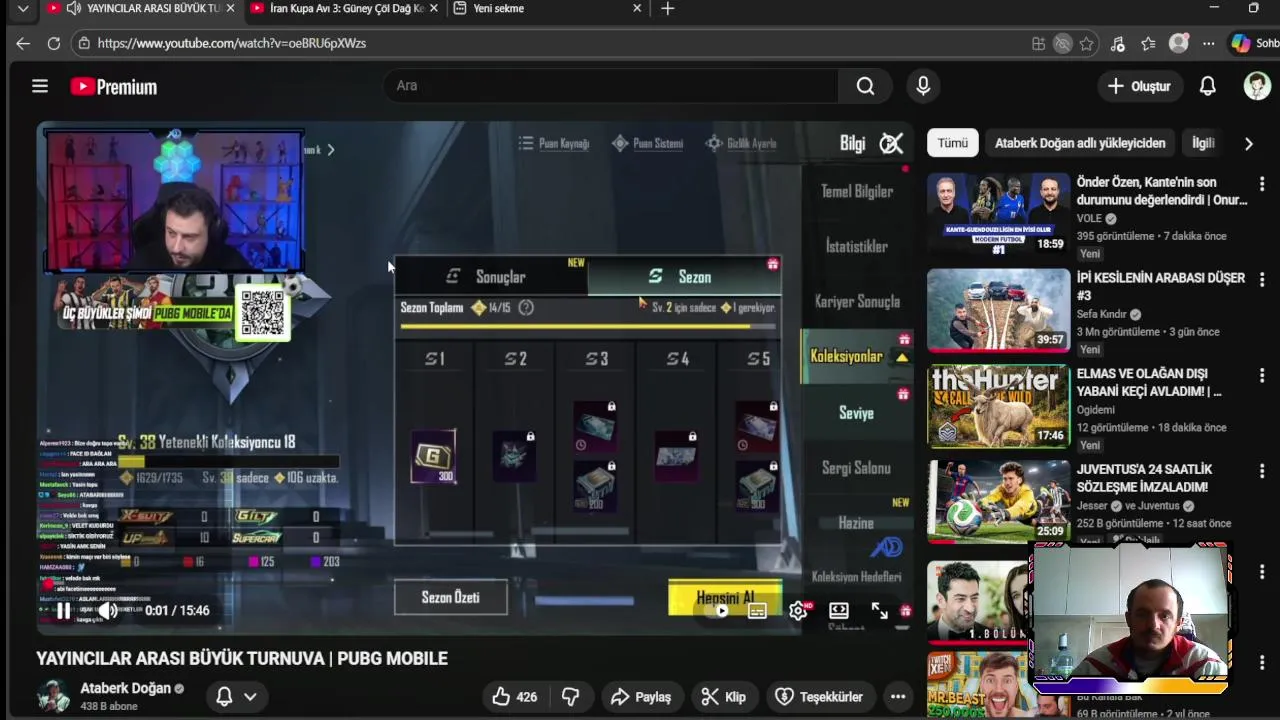Open options menu for İpi Kesilenin Arabası video
This screenshot has height=720, width=1280.
tap(1262, 280)
